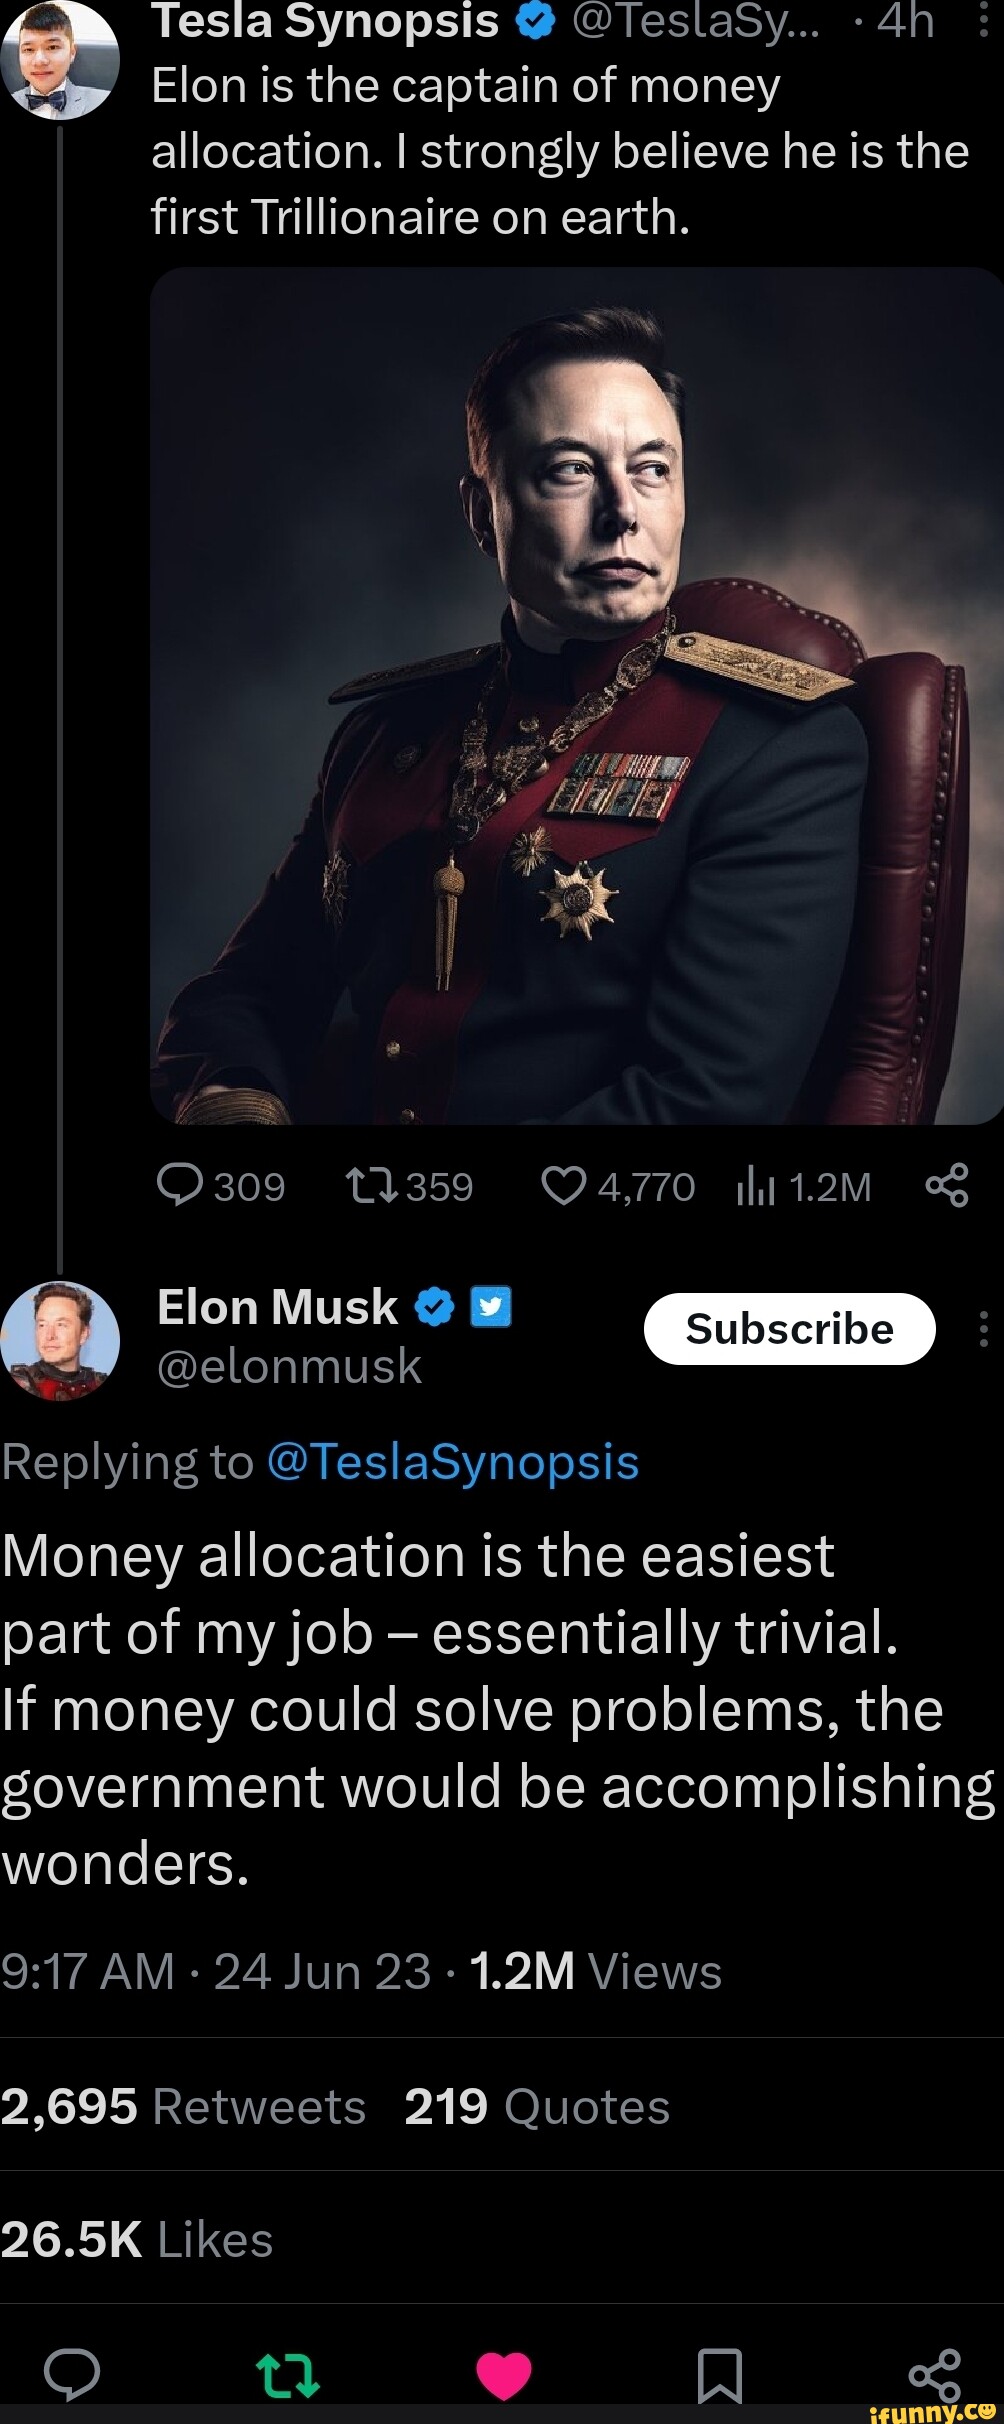The image size is (1004, 2424).
Task: Open Elon Musk's profile avatar
Action: click(60, 1341)
